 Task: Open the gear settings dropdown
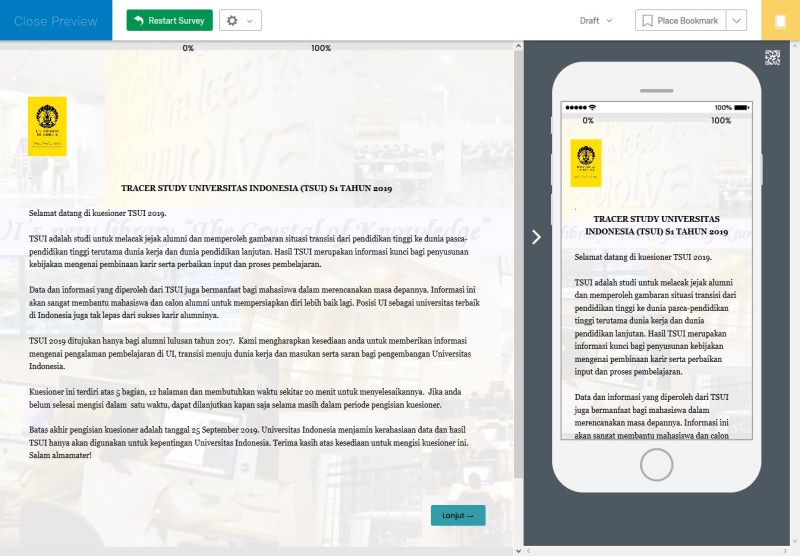(240, 20)
